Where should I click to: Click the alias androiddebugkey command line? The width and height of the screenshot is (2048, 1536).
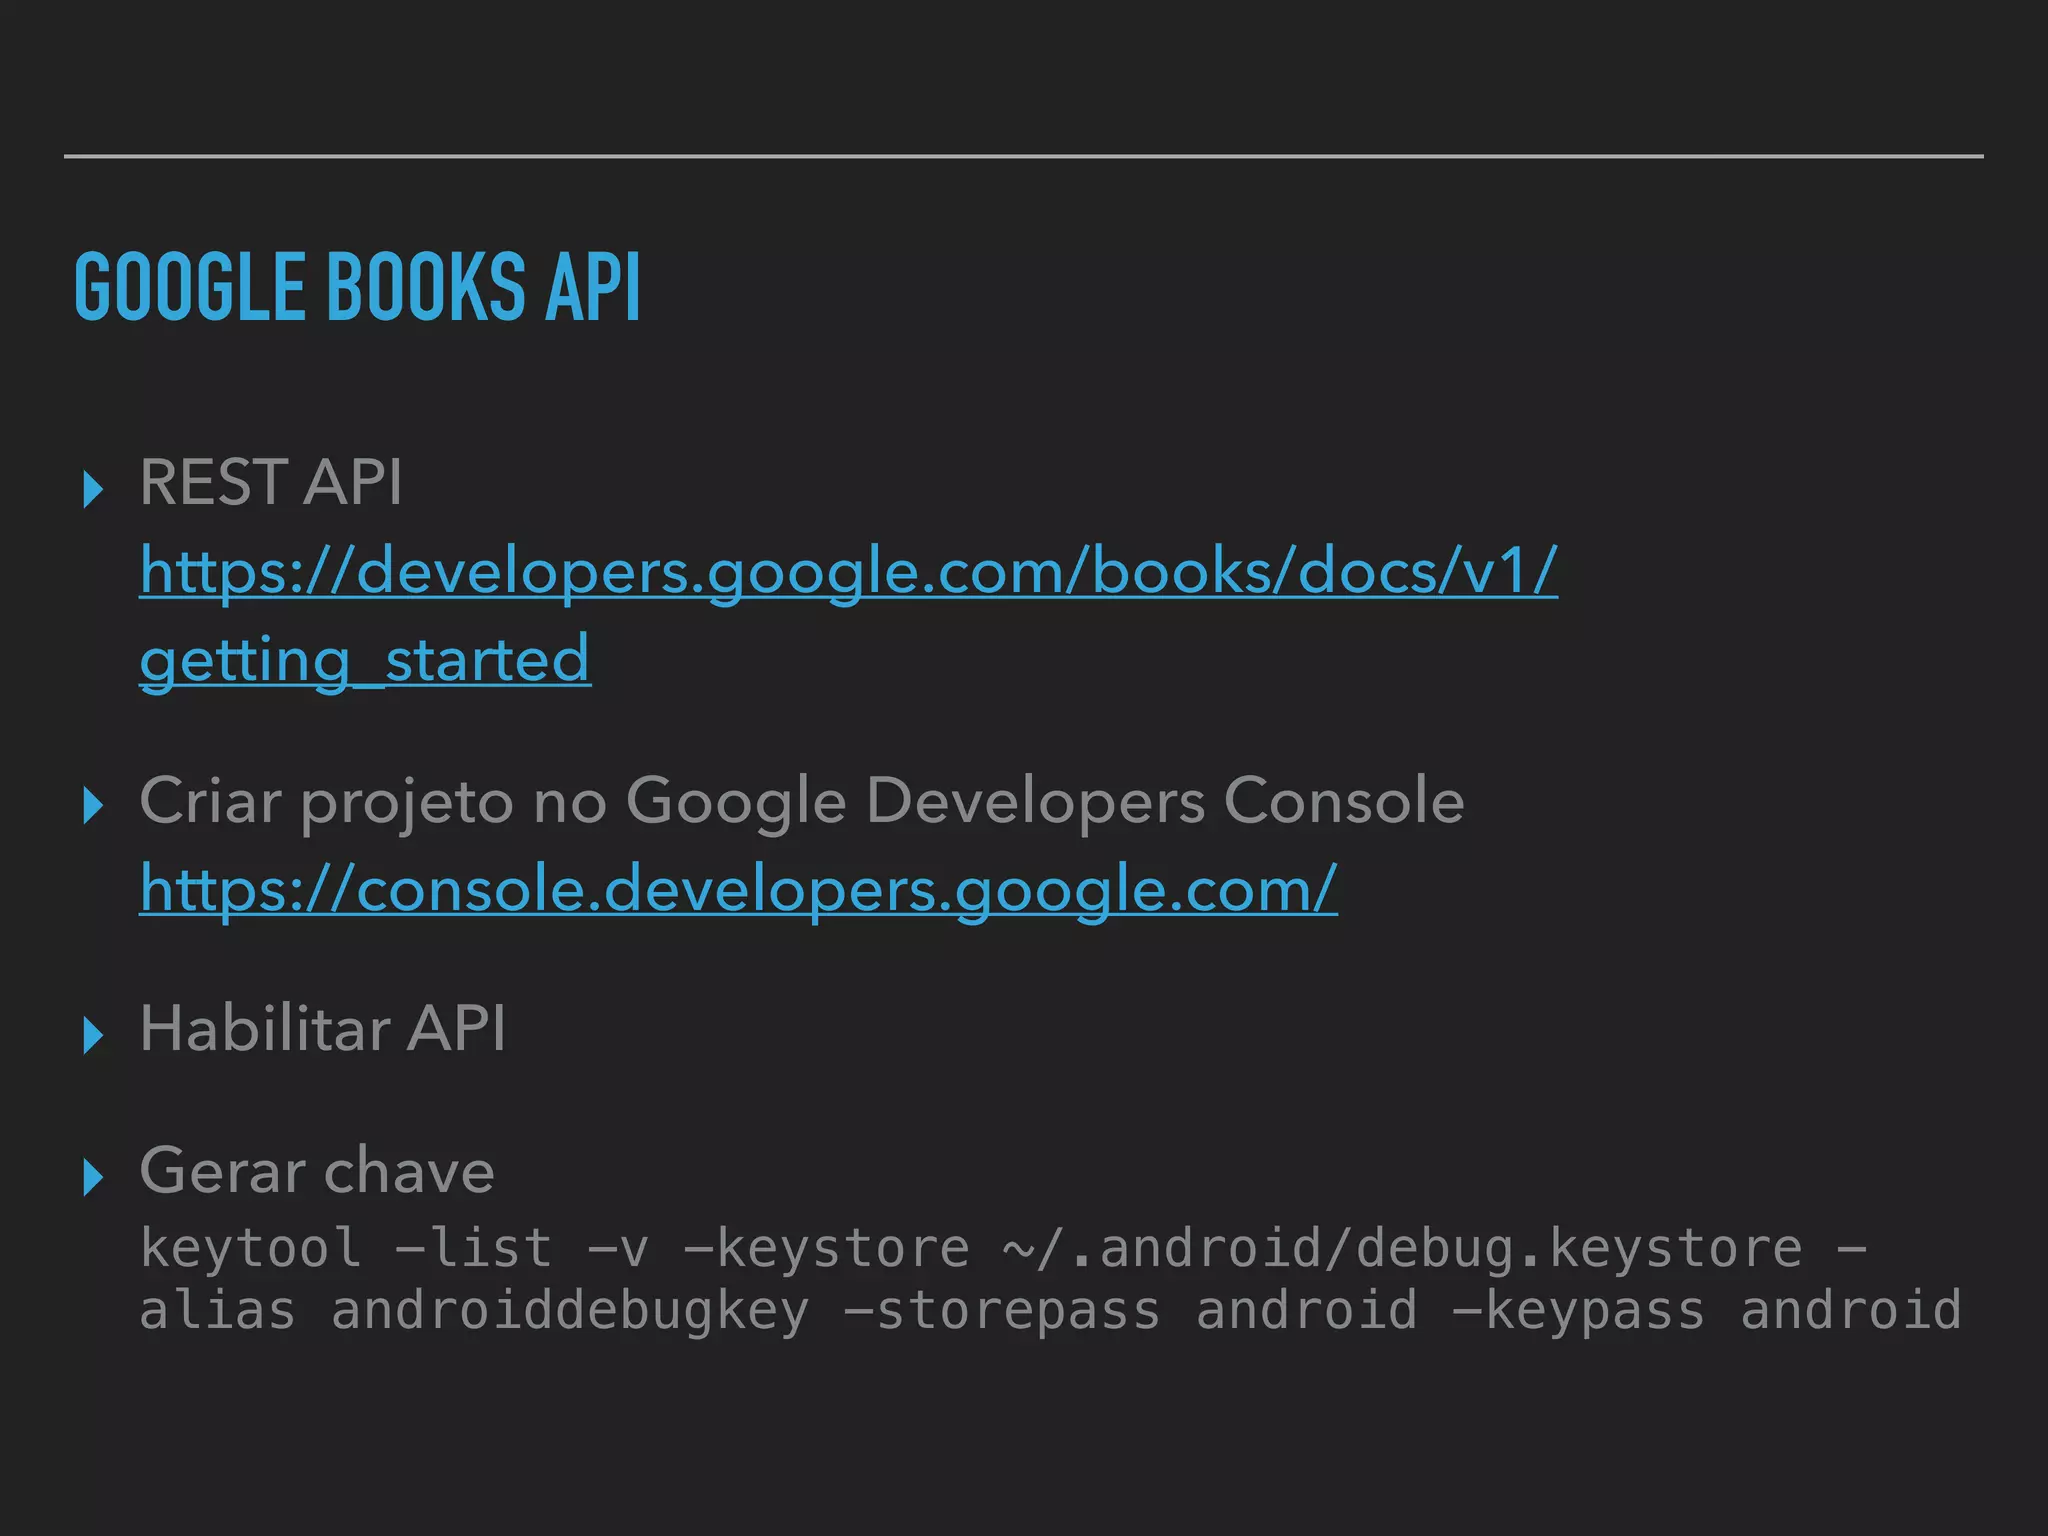coord(1050,1311)
